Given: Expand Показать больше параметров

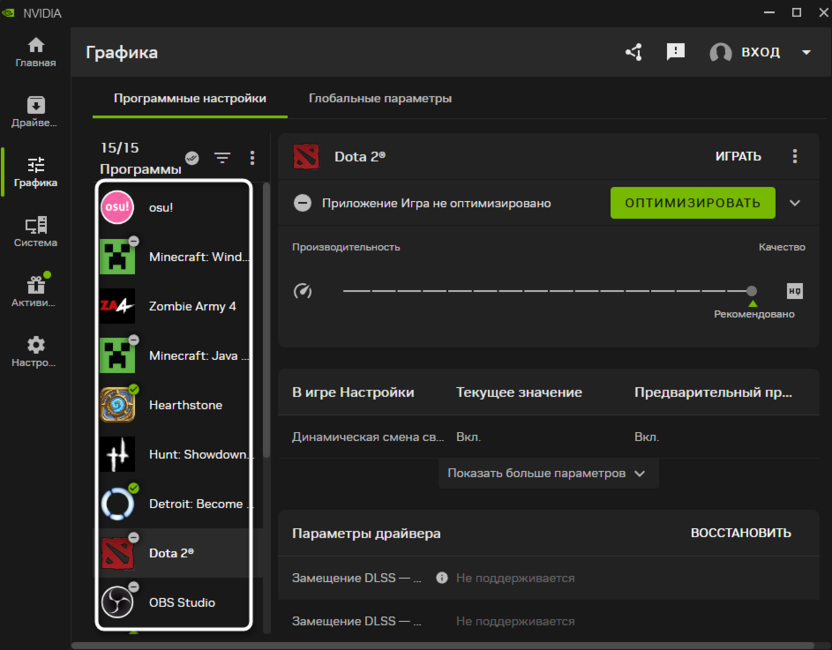Looking at the screenshot, I should point(548,473).
